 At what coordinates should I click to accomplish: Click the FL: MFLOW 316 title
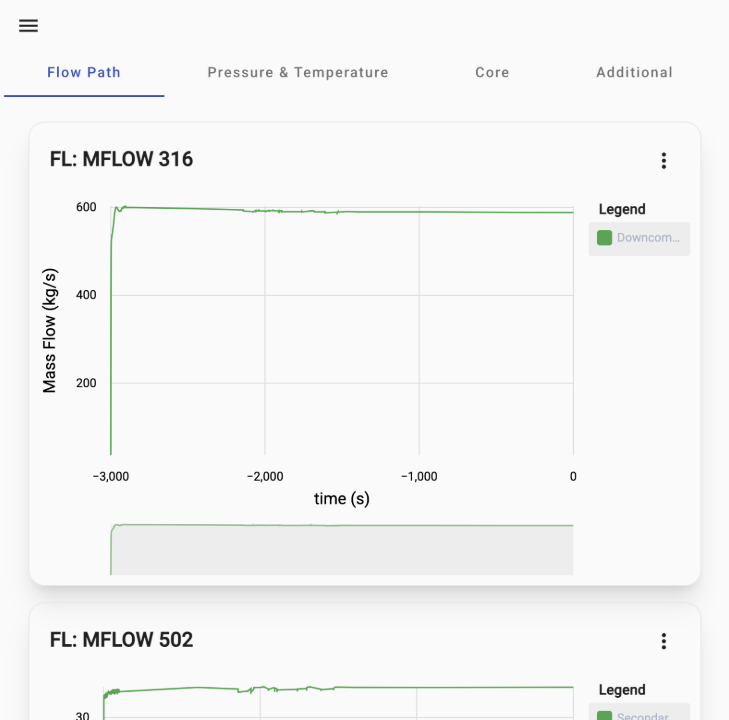coord(121,159)
